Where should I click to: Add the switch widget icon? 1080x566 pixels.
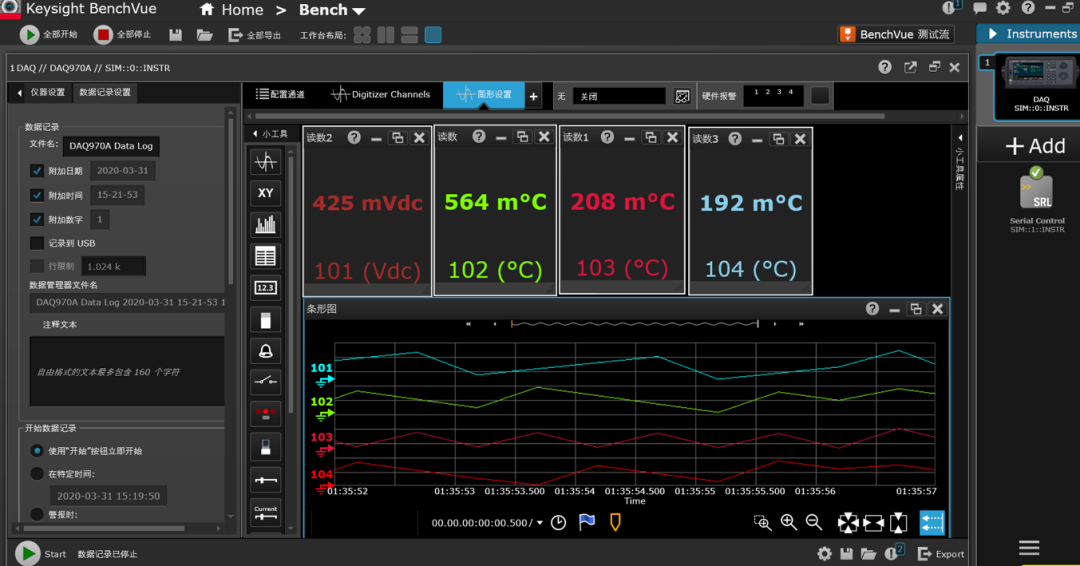[265, 381]
